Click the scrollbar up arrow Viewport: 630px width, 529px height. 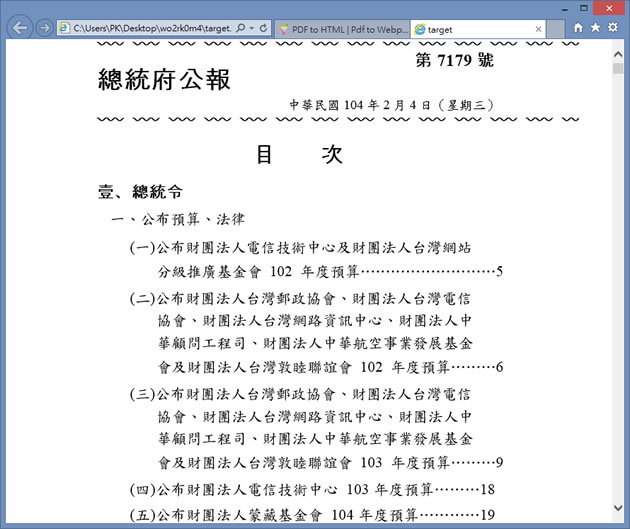pyautogui.click(x=618, y=54)
